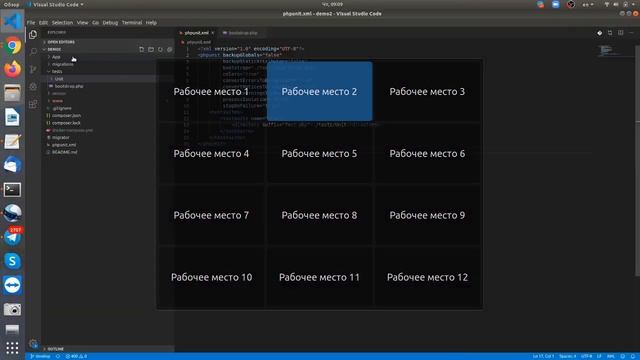The image size is (640, 360).
Task: Open the Files manager in the dock
Action: pyautogui.click(x=12, y=93)
